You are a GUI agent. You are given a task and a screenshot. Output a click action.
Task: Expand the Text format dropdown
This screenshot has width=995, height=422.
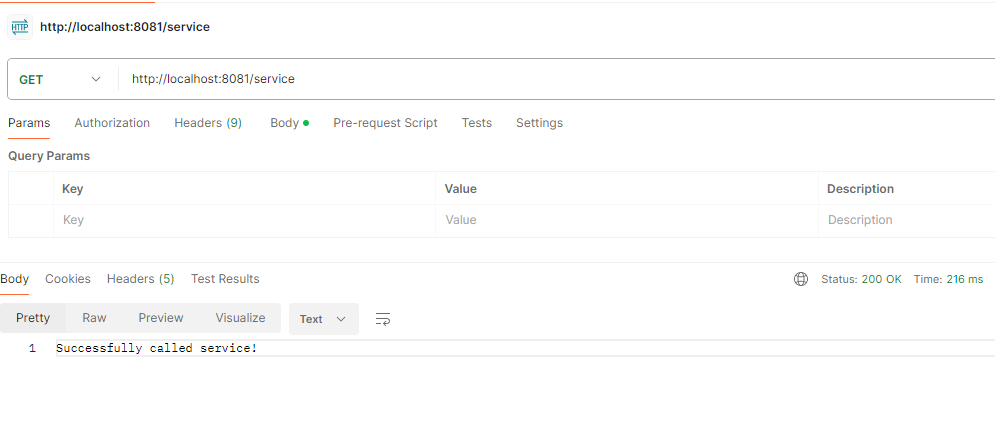(323, 319)
